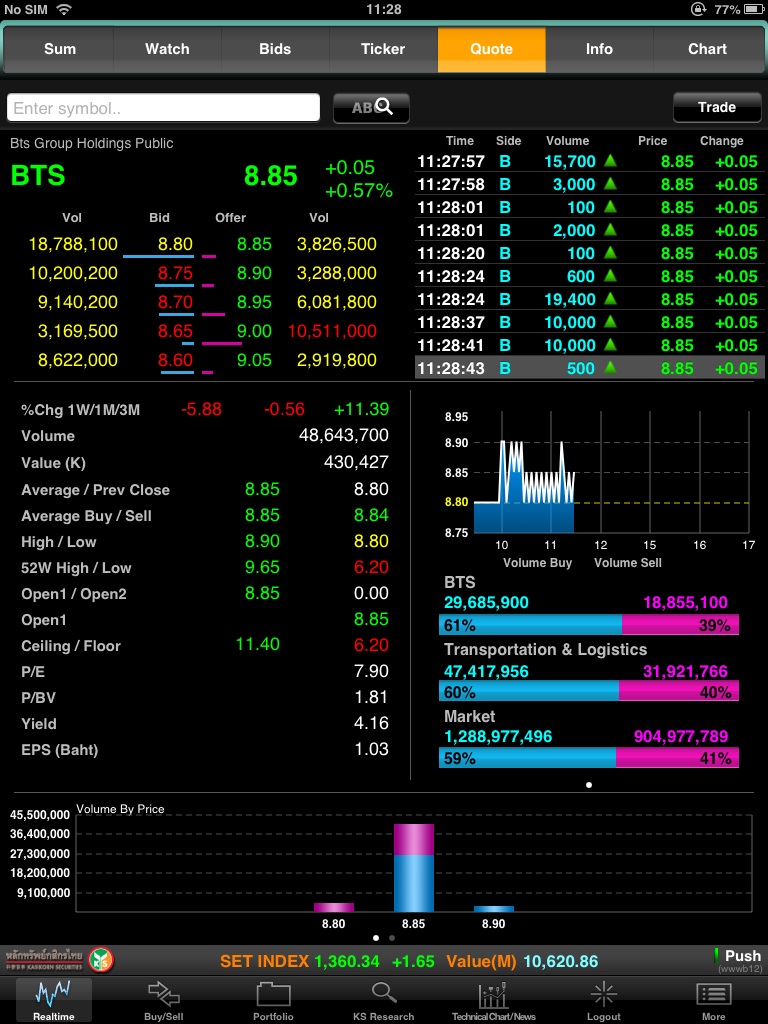Tap green up arrow on 11:27:57 trade
This screenshot has width=768, height=1024.
tap(610, 161)
